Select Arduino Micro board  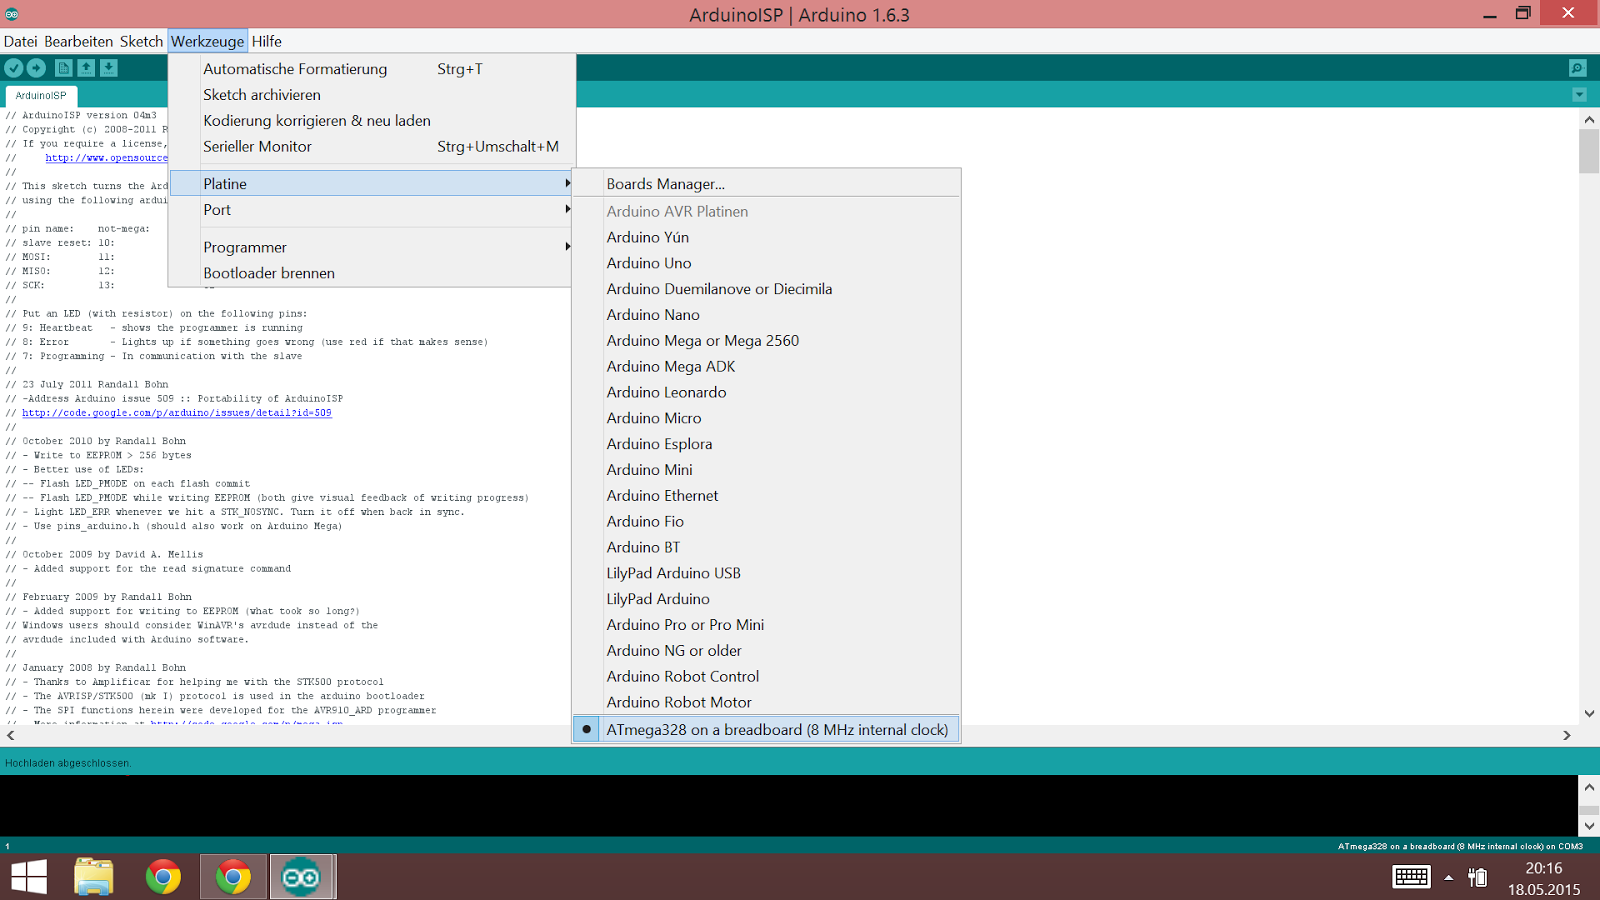(x=766, y=418)
